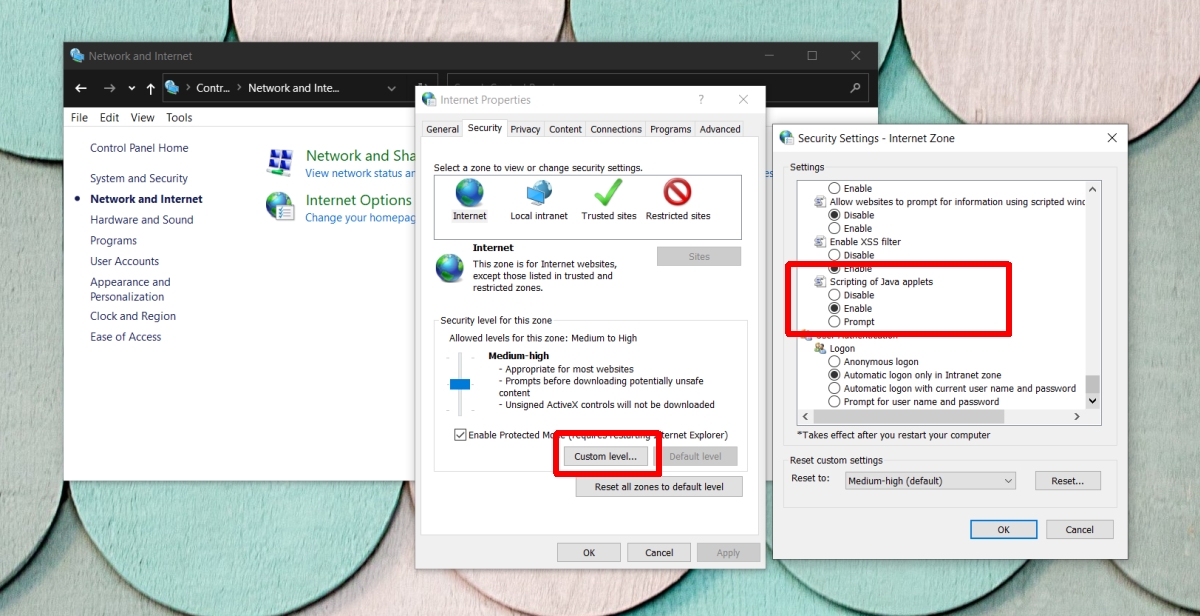
Task: Click the search magnifier in Control Panel
Action: pyautogui.click(x=855, y=88)
